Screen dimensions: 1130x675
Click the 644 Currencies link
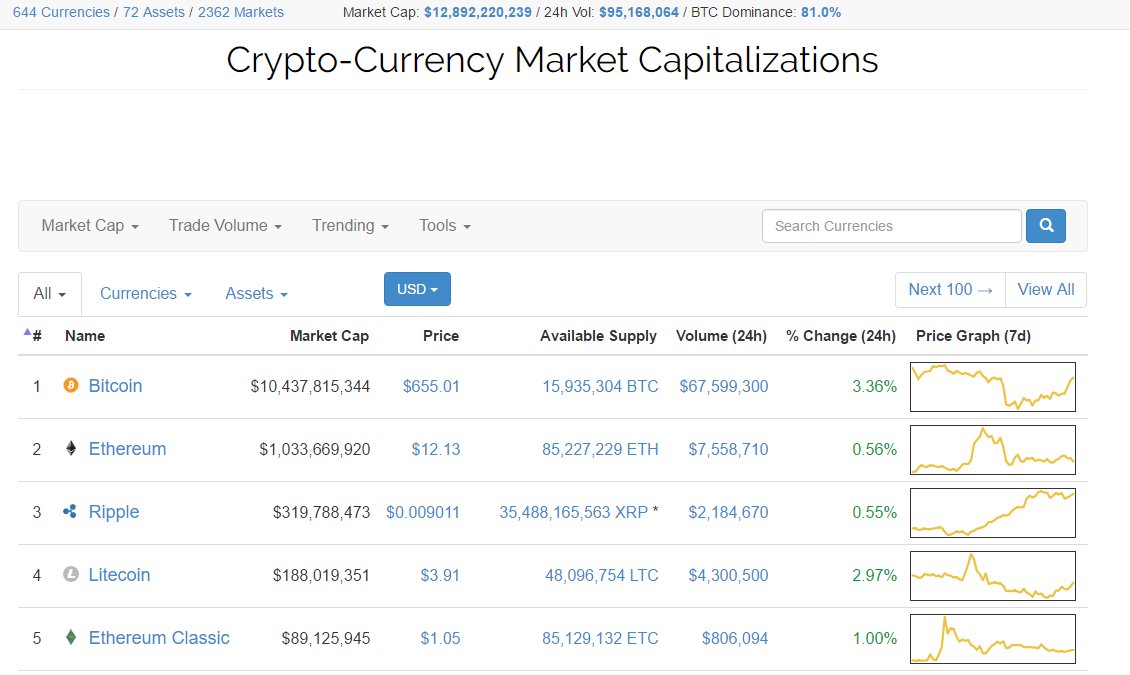pyautogui.click(x=61, y=12)
